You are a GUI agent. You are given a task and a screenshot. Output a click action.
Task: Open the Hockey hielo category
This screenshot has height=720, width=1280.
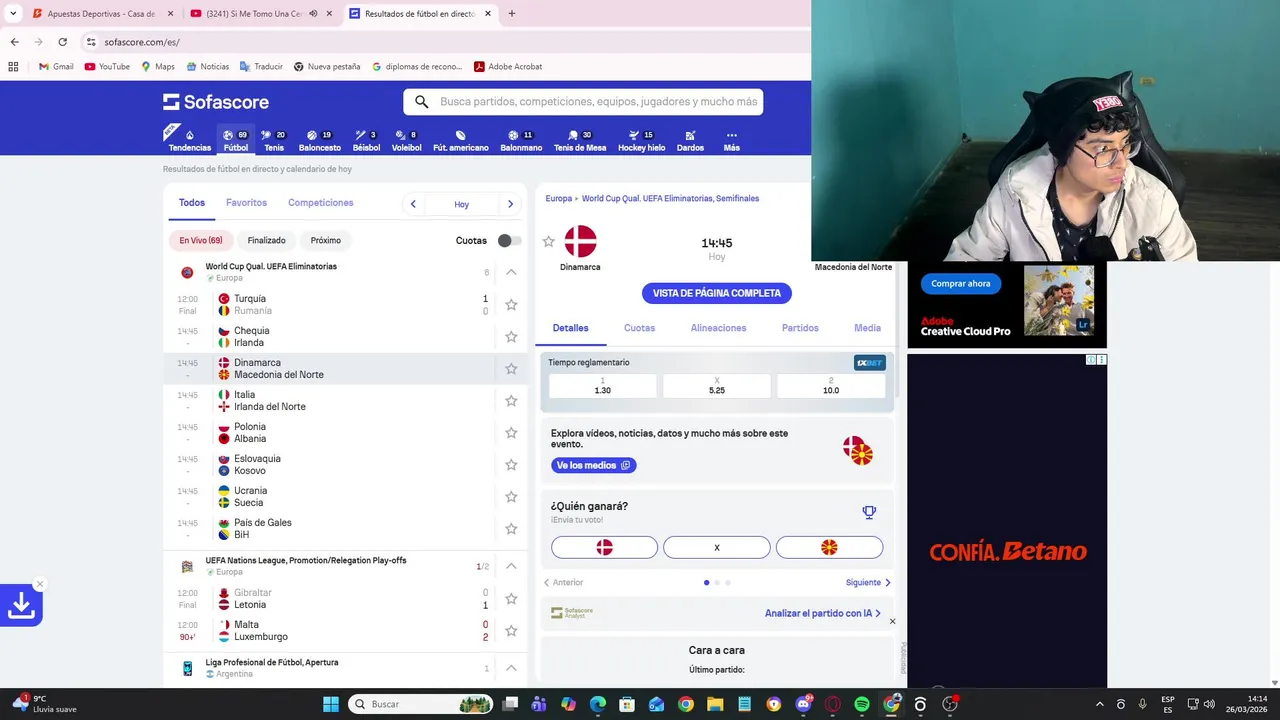pyautogui.click(x=641, y=141)
